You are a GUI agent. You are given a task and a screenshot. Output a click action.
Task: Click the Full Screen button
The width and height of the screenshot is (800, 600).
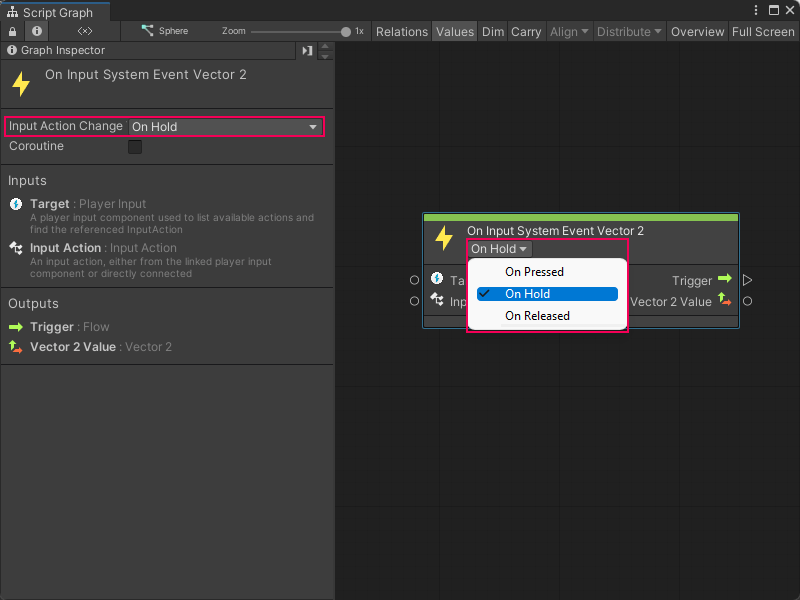click(x=763, y=31)
